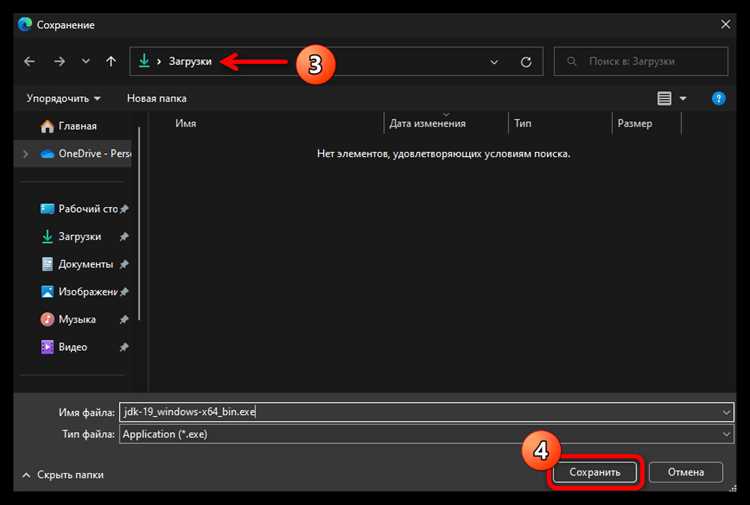Change the view layout icon
This screenshot has width=750, height=505.
tap(664, 99)
